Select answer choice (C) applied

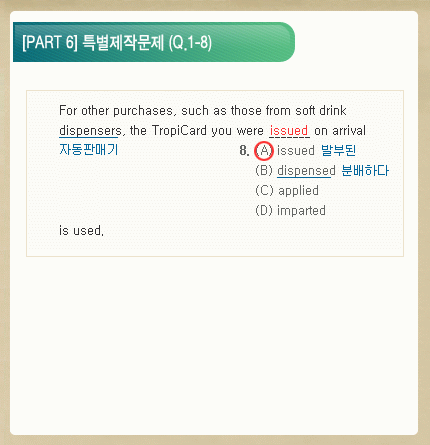(x=287, y=191)
